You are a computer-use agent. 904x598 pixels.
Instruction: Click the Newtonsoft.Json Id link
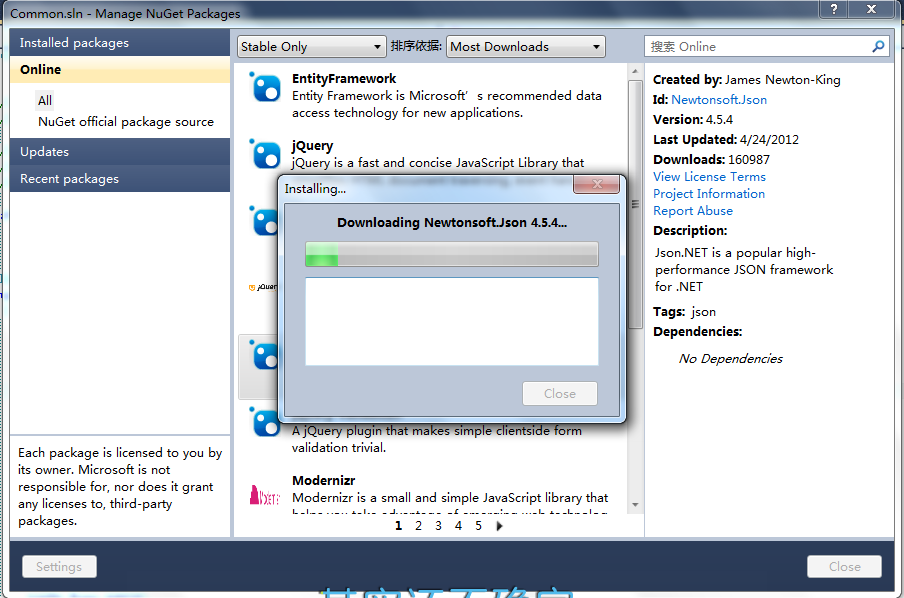pyautogui.click(x=719, y=100)
